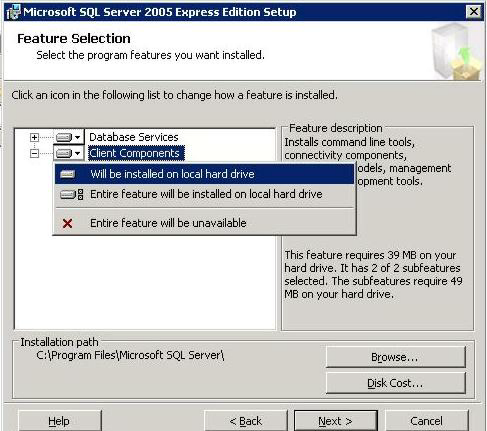This screenshot has height=431, width=487.
Task: Click the installation path C:\Program Files\Microsoft SQL Server\
Action: (130, 355)
